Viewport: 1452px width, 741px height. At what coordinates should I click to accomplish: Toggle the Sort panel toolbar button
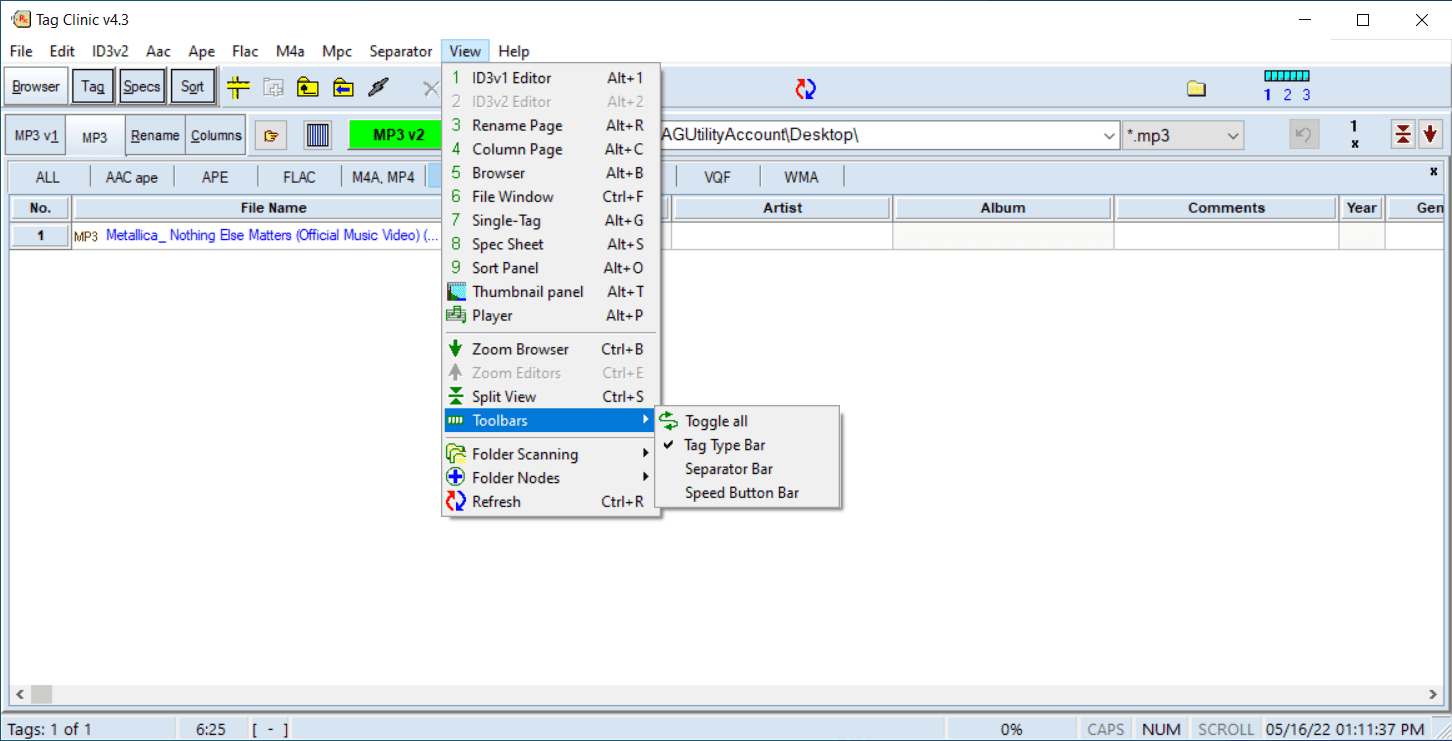pos(193,87)
